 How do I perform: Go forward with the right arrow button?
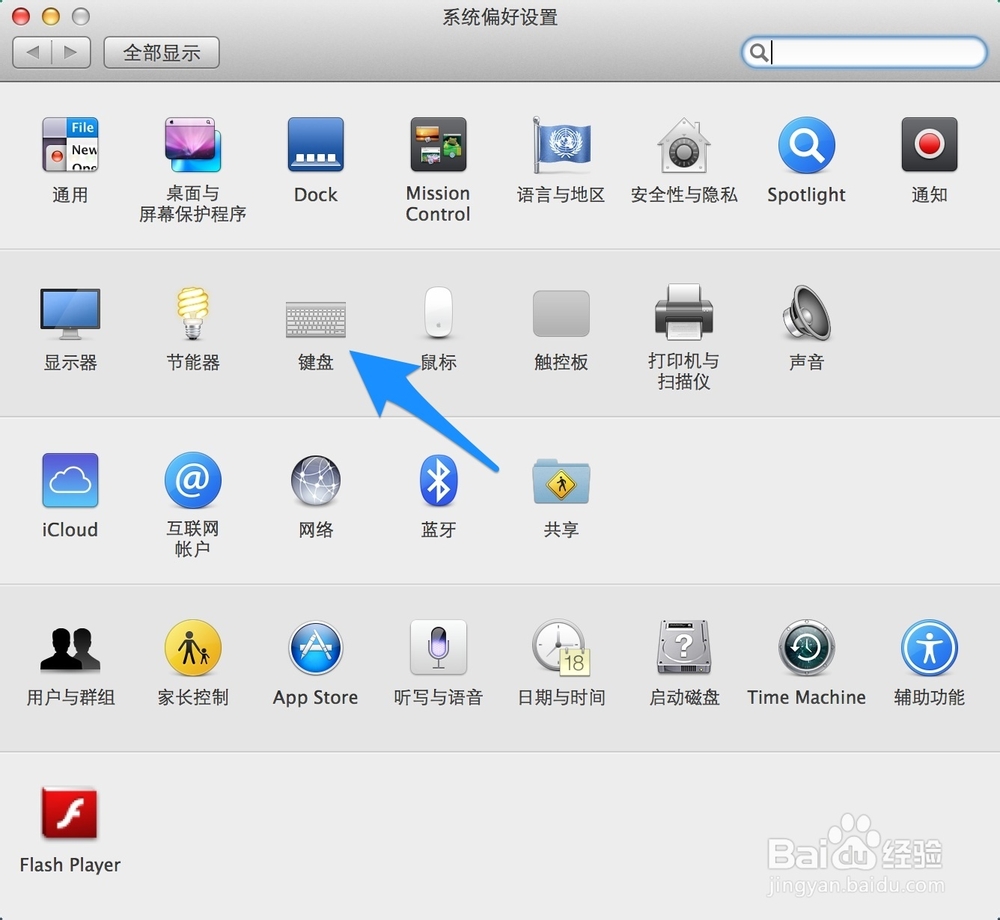click(71, 52)
